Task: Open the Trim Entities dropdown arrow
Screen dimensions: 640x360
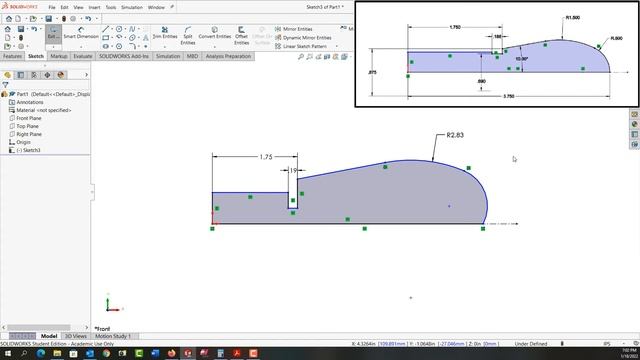Action: [x=165, y=47]
